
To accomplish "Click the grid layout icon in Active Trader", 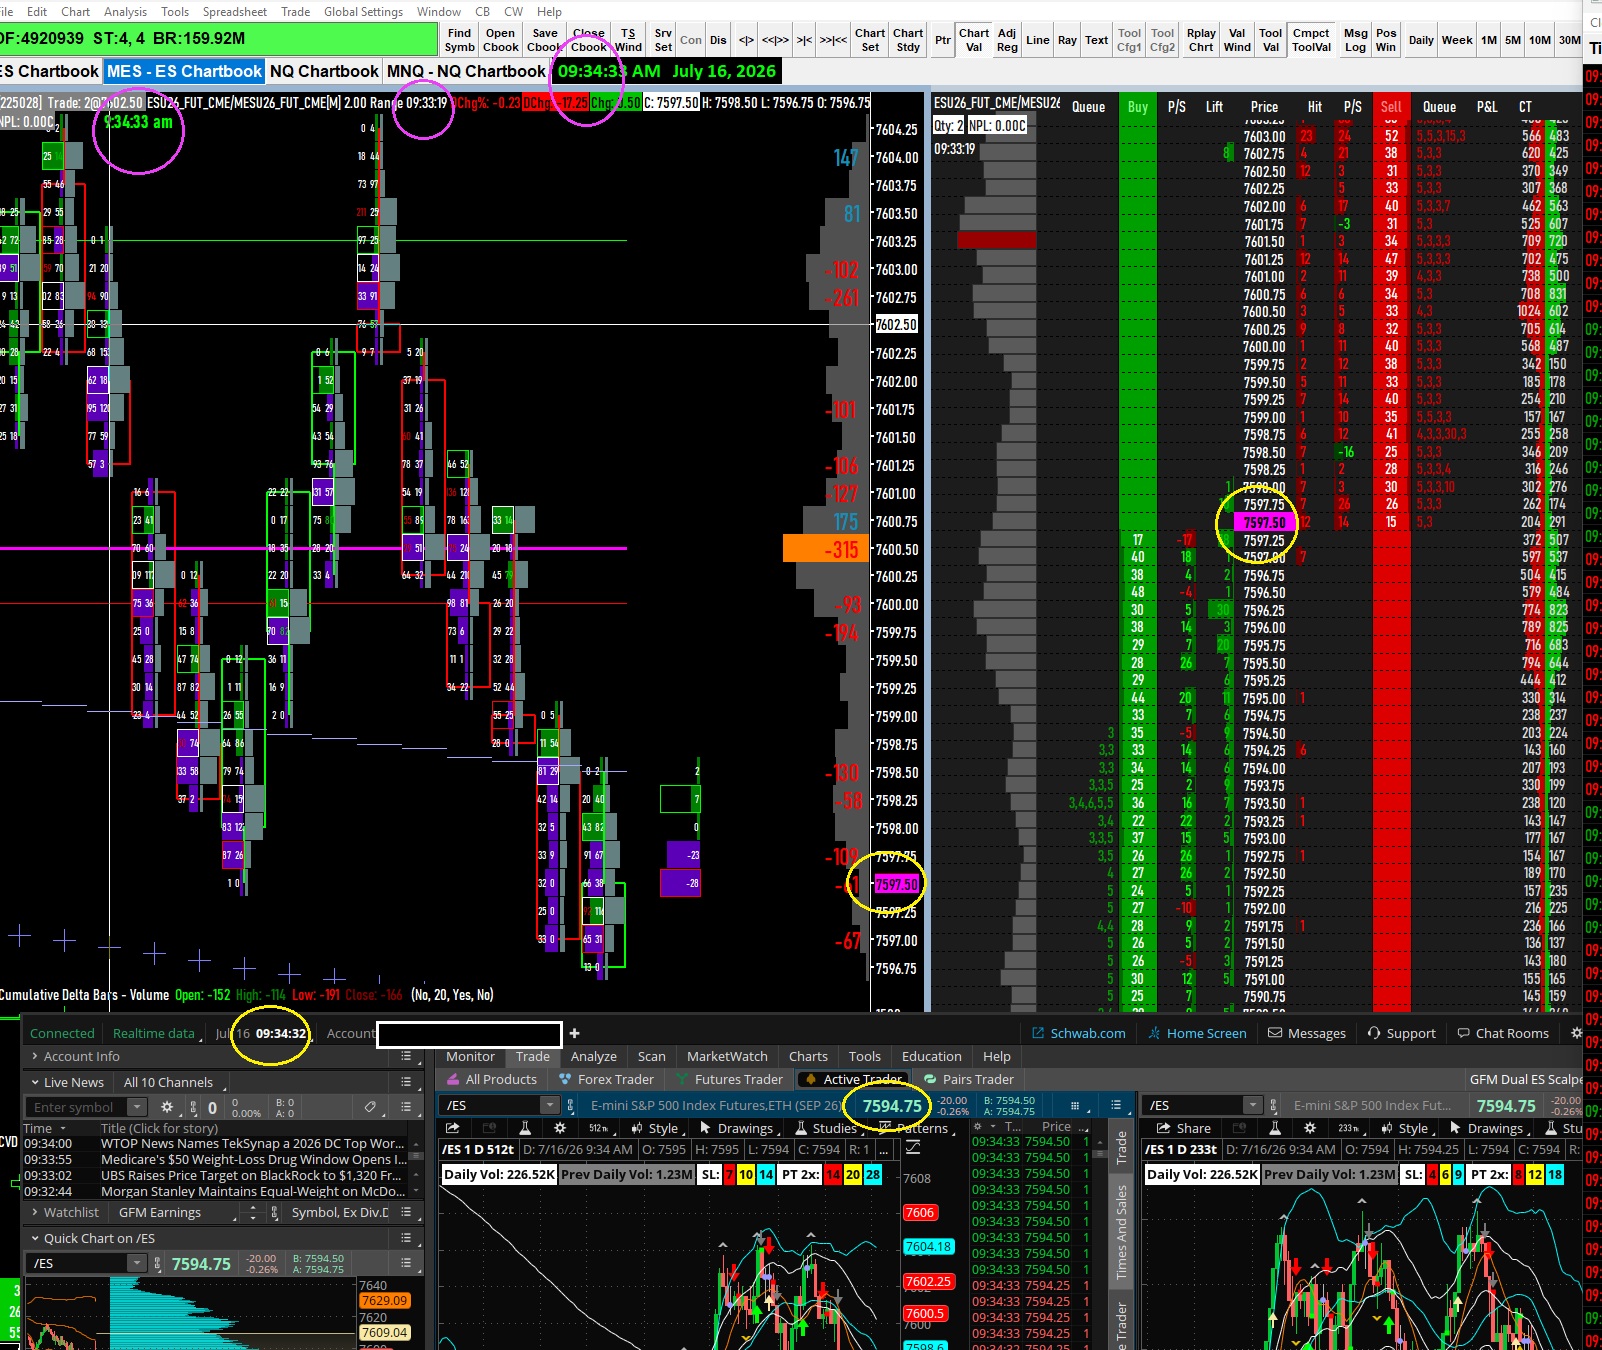I will (x=1075, y=1105).
